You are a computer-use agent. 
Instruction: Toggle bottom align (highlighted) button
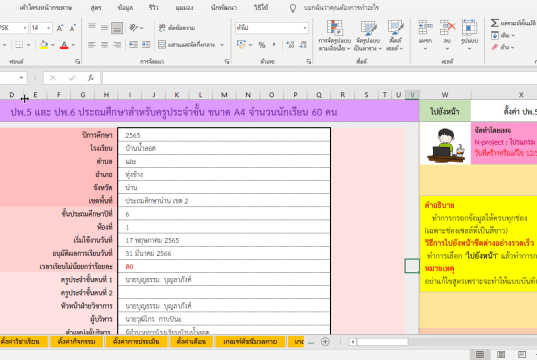click(x=117, y=28)
